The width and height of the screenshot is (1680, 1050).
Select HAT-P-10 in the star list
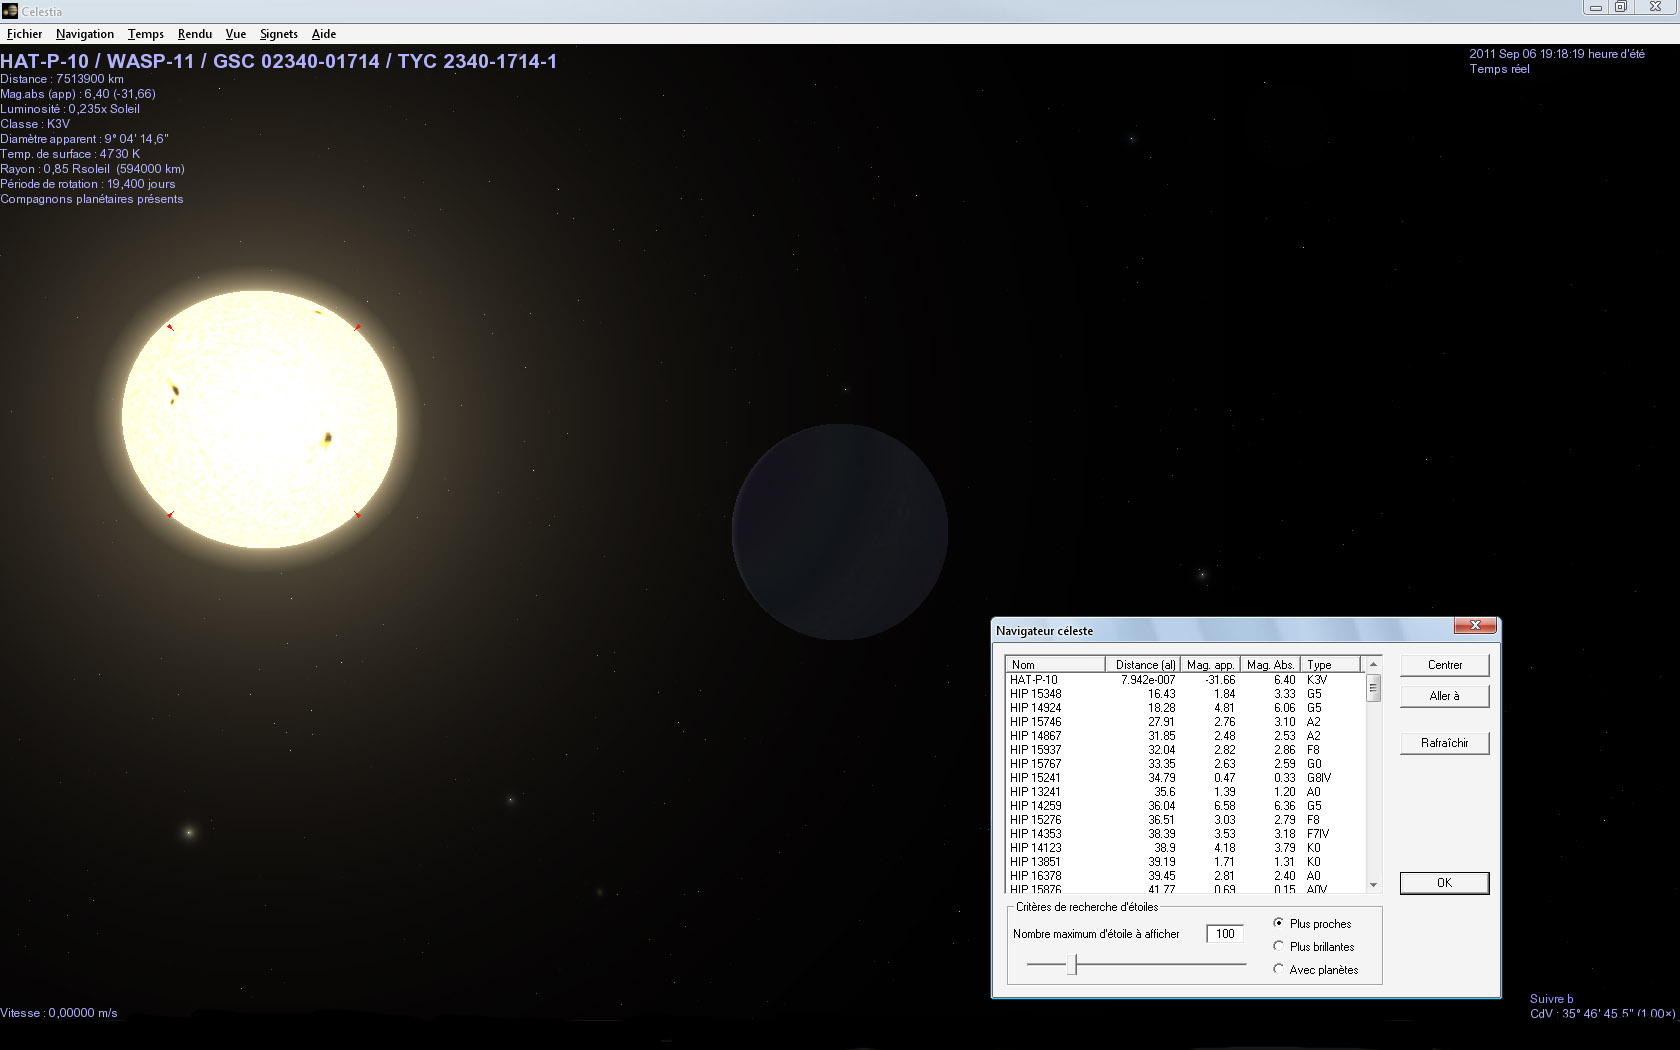(x=1185, y=680)
